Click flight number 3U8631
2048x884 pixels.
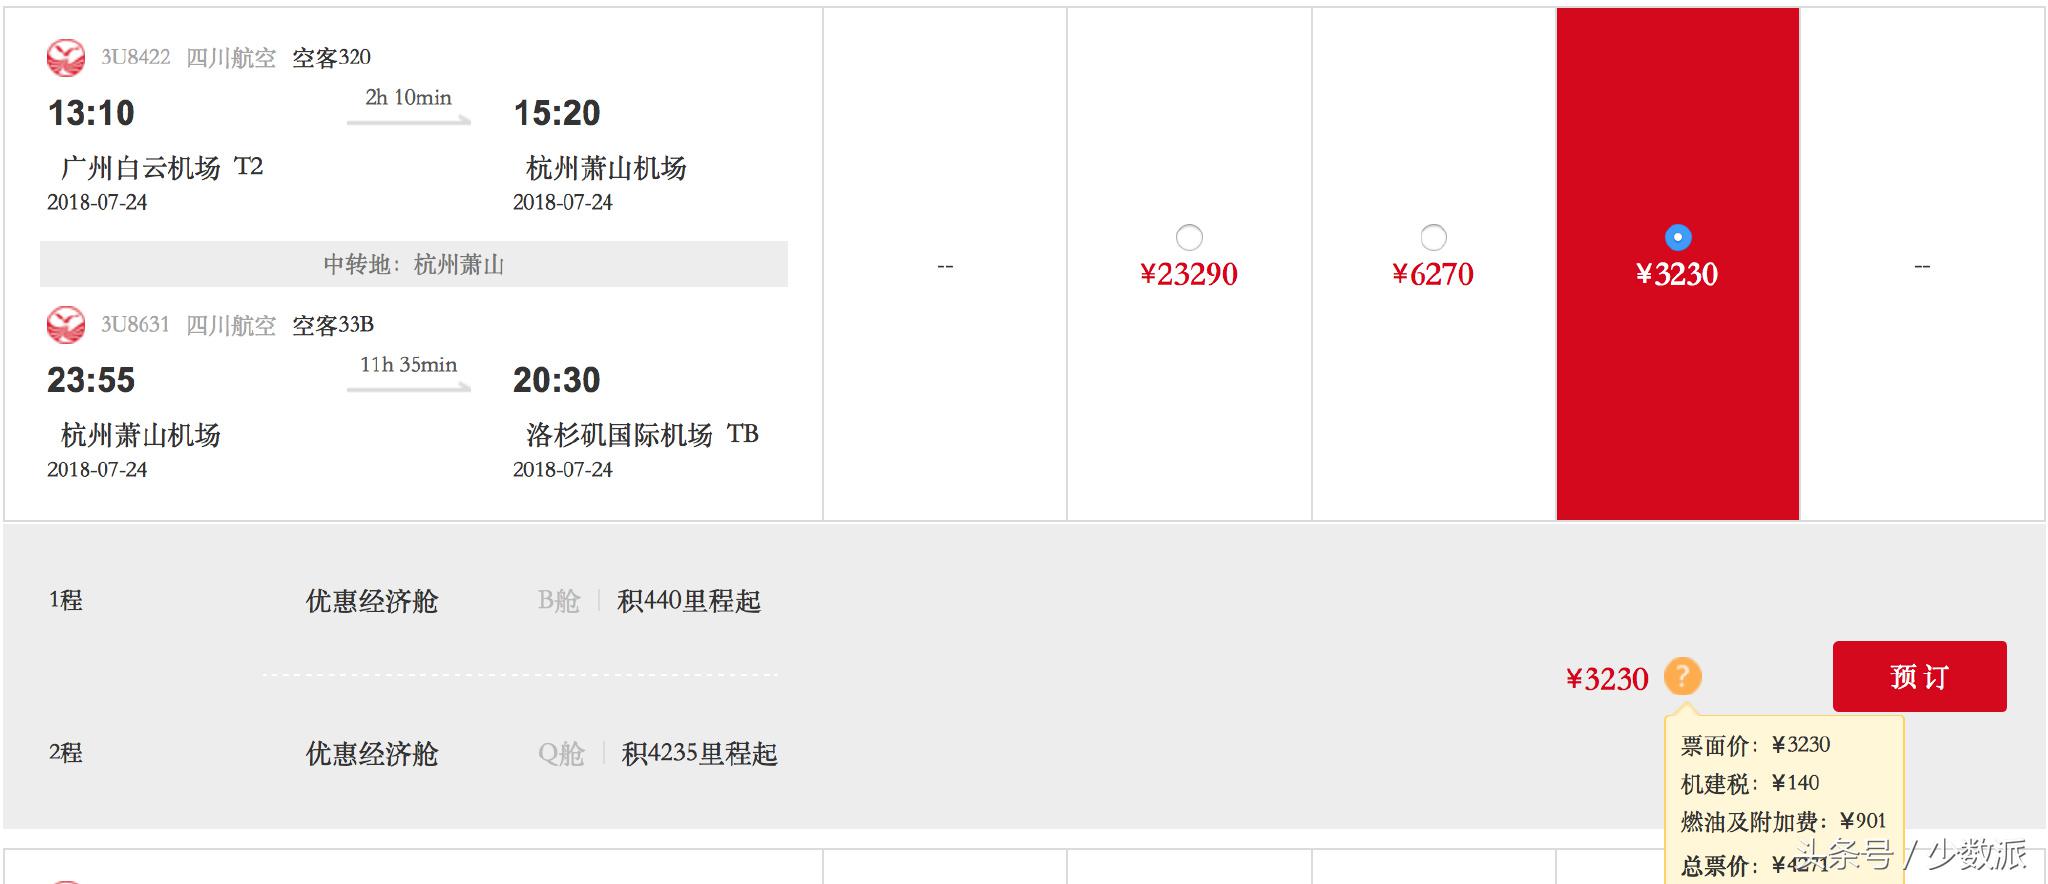pos(135,325)
